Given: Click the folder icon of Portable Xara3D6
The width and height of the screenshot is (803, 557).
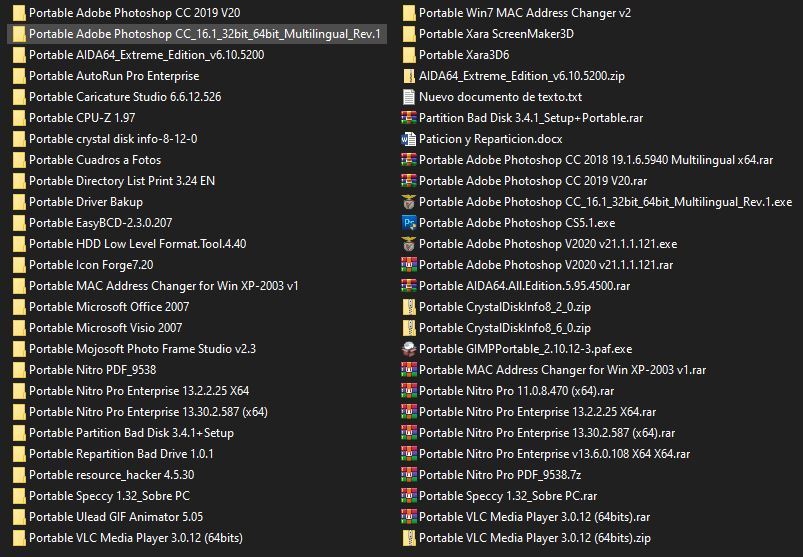Looking at the screenshot, I should pyautogui.click(x=408, y=55).
